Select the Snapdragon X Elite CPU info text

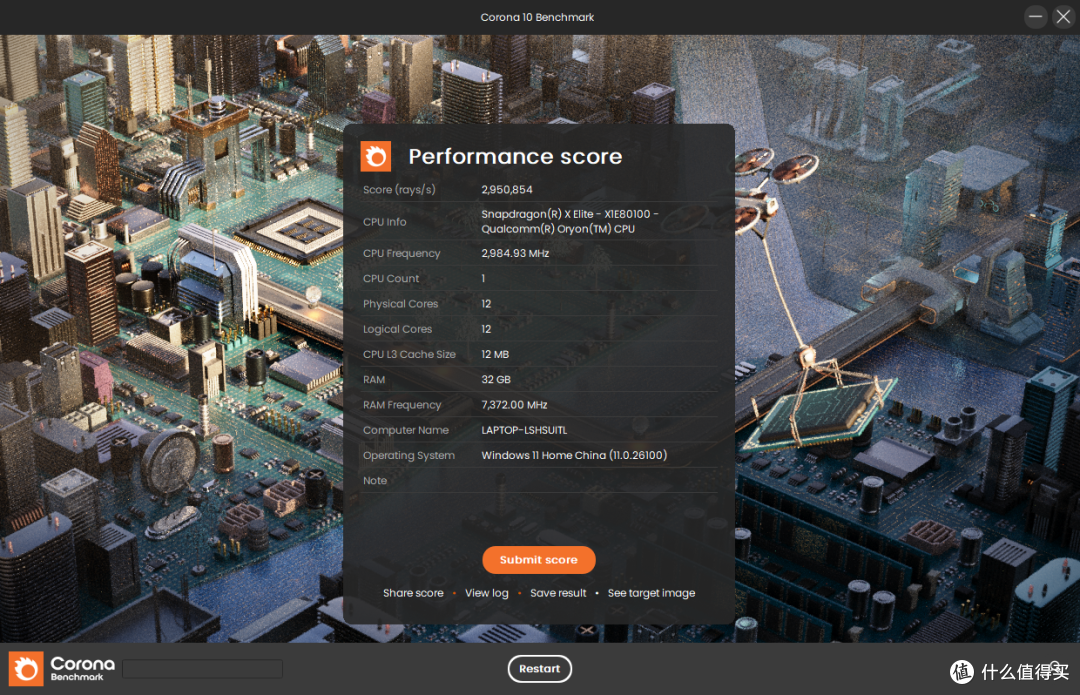(570, 221)
